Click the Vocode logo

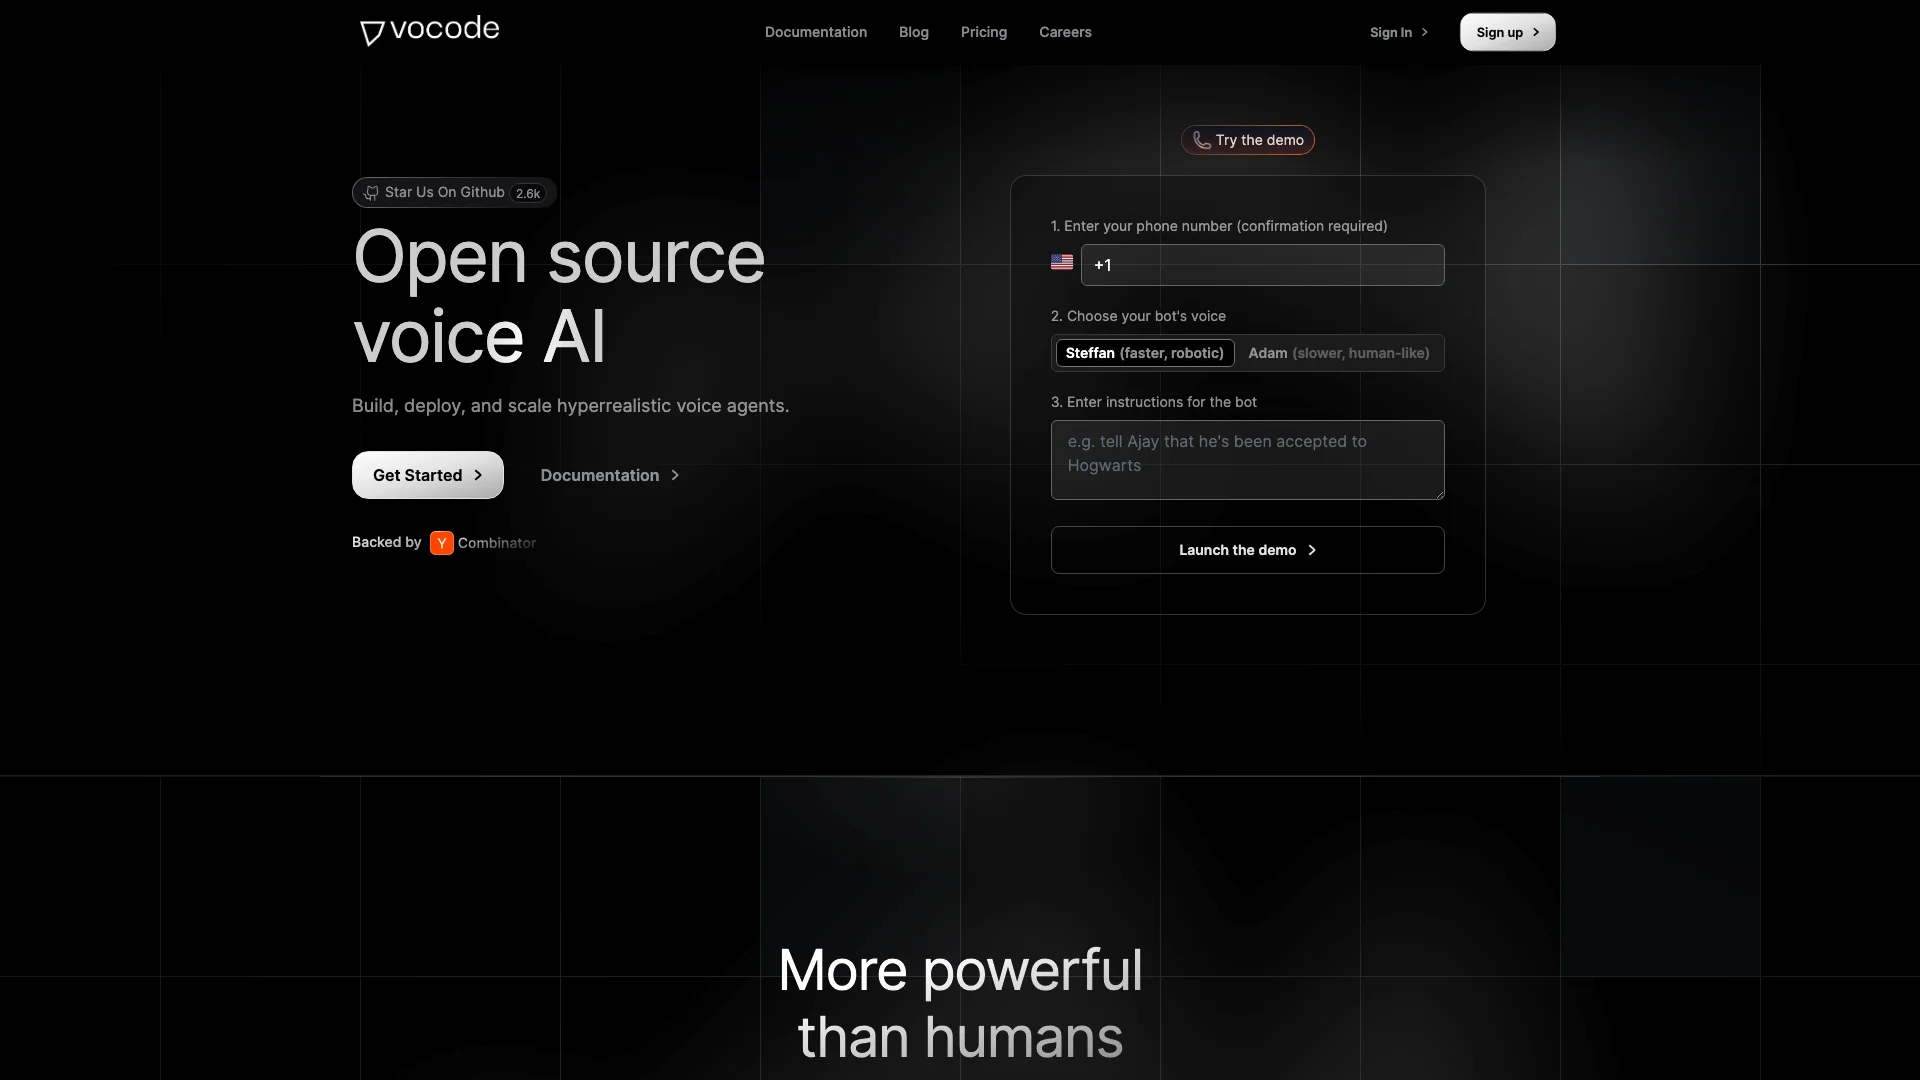point(430,31)
